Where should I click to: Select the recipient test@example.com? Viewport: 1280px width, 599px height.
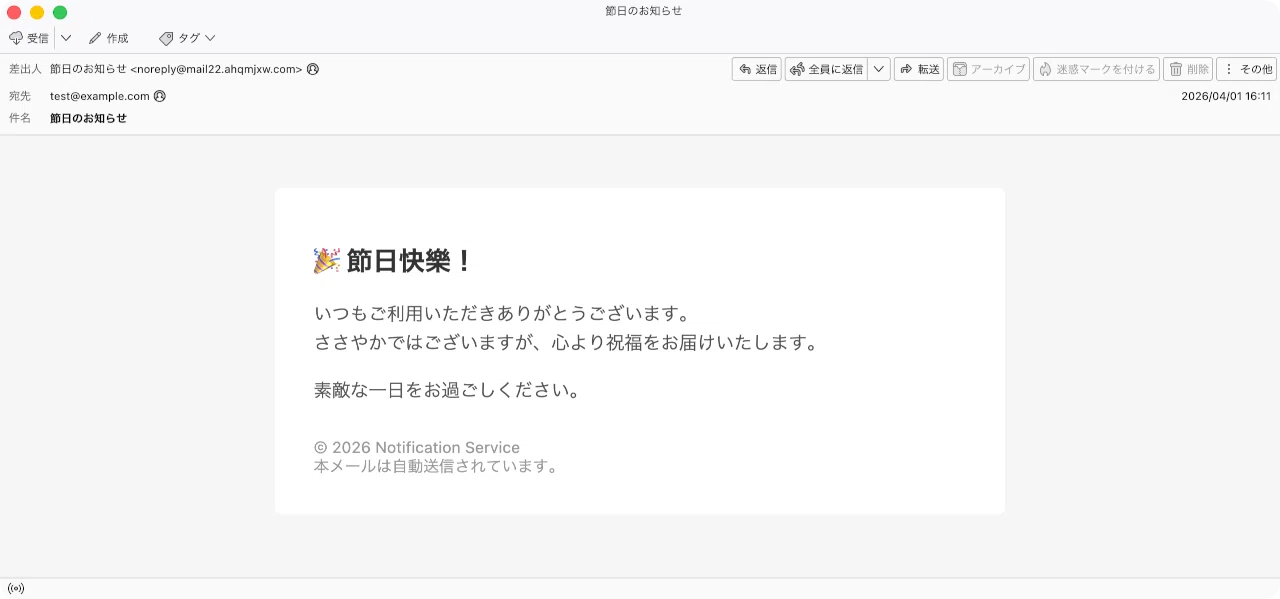point(100,96)
